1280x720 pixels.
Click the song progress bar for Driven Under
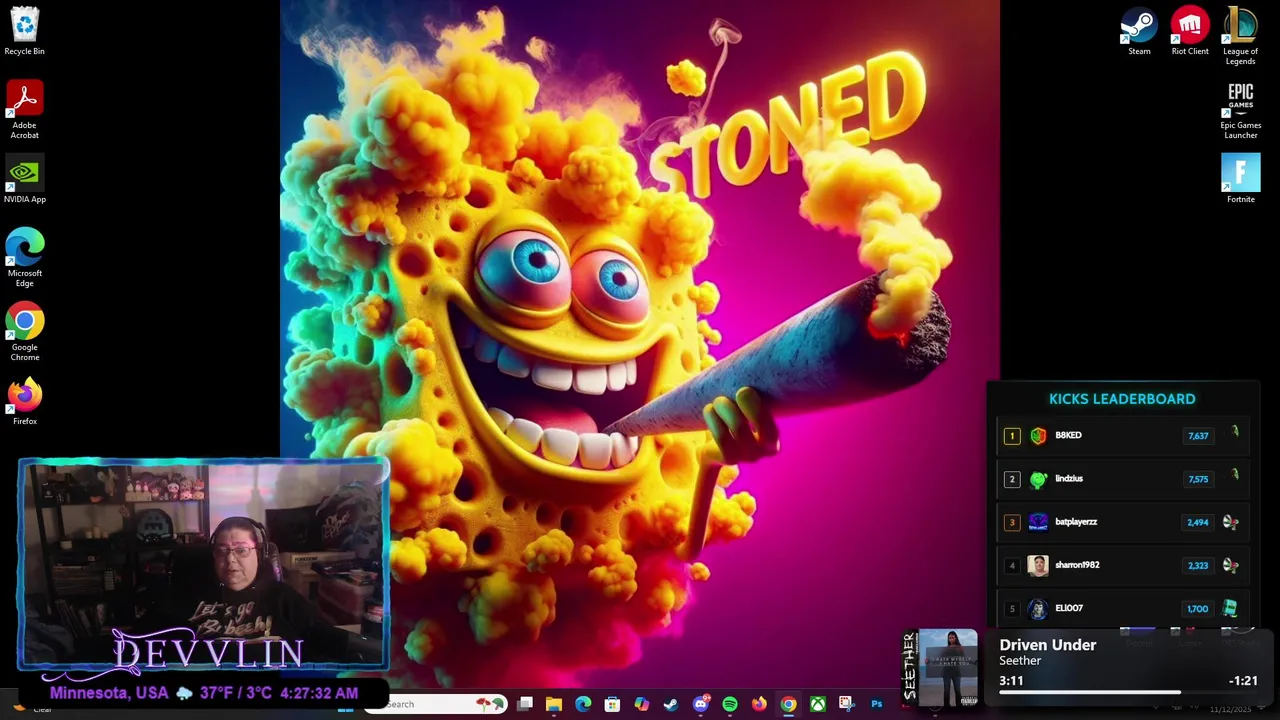tap(1128, 692)
